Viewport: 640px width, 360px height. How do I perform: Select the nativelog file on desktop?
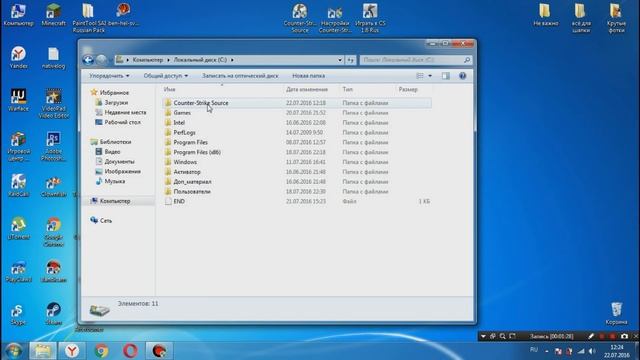pos(53,58)
